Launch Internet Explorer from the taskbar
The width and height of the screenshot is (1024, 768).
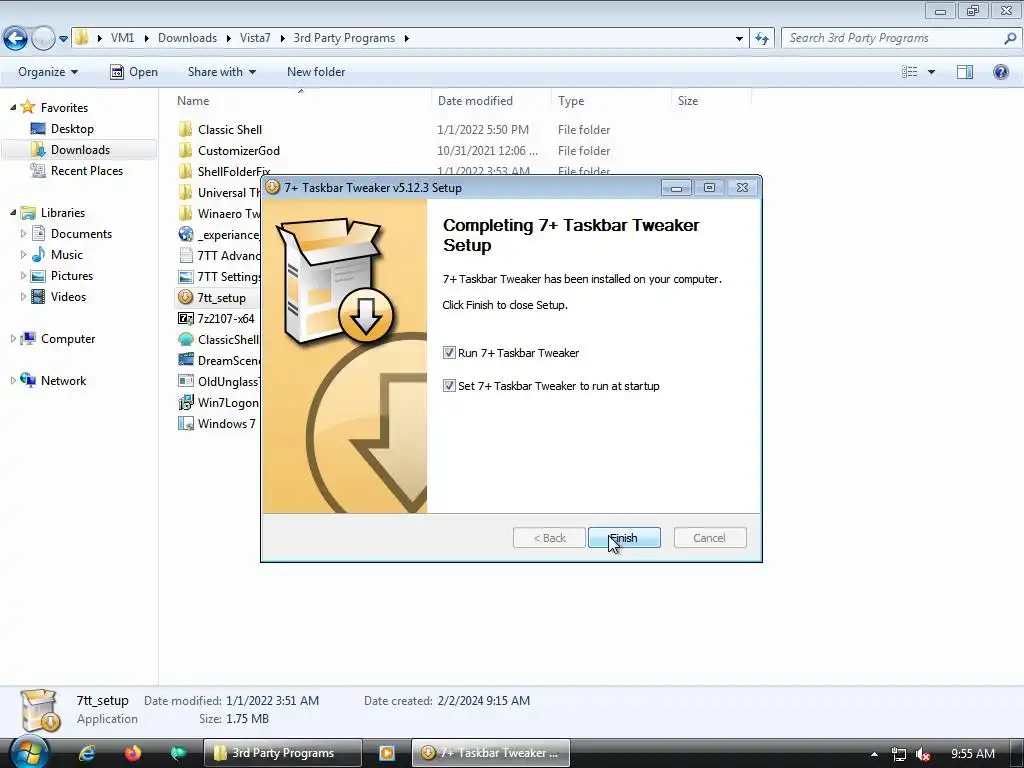coord(87,753)
